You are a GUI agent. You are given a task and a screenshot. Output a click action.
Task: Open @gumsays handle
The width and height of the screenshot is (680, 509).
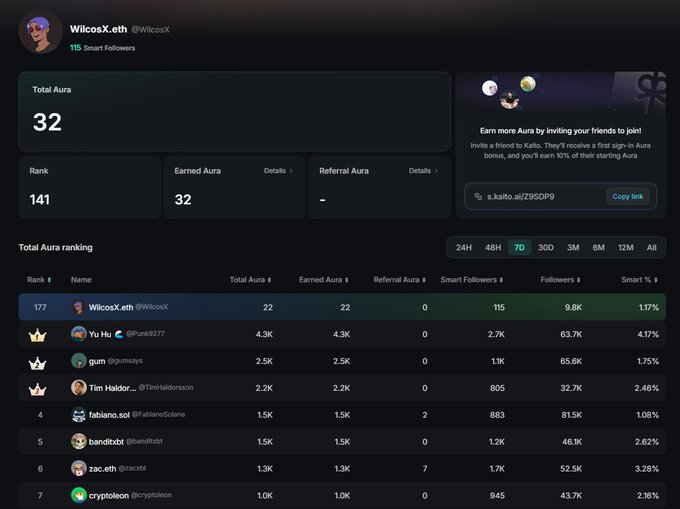(x=125, y=361)
